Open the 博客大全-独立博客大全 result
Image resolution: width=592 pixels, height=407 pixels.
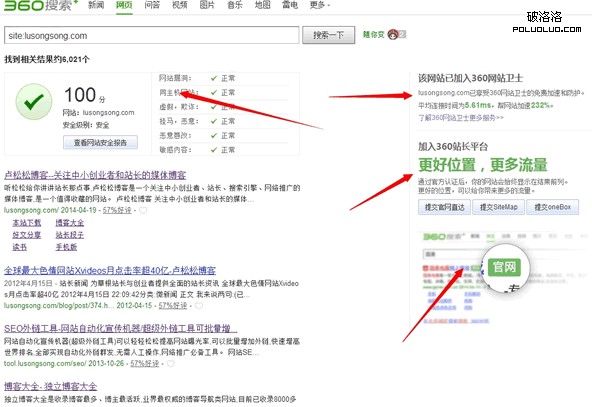[51, 386]
